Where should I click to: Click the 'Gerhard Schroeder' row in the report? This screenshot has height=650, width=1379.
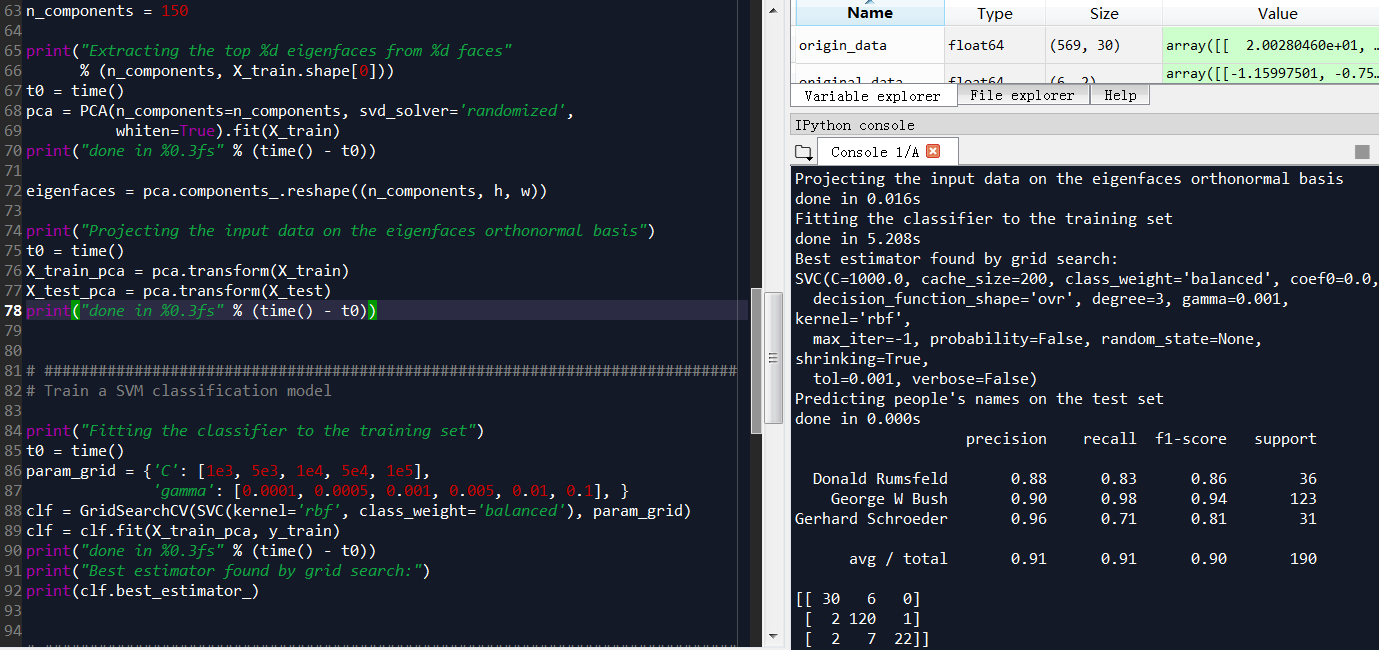click(x=1056, y=519)
